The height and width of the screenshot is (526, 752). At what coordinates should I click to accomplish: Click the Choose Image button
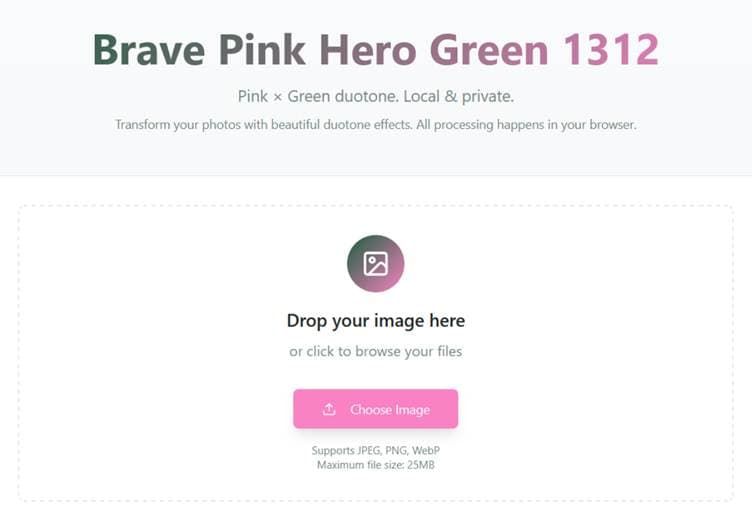(376, 409)
